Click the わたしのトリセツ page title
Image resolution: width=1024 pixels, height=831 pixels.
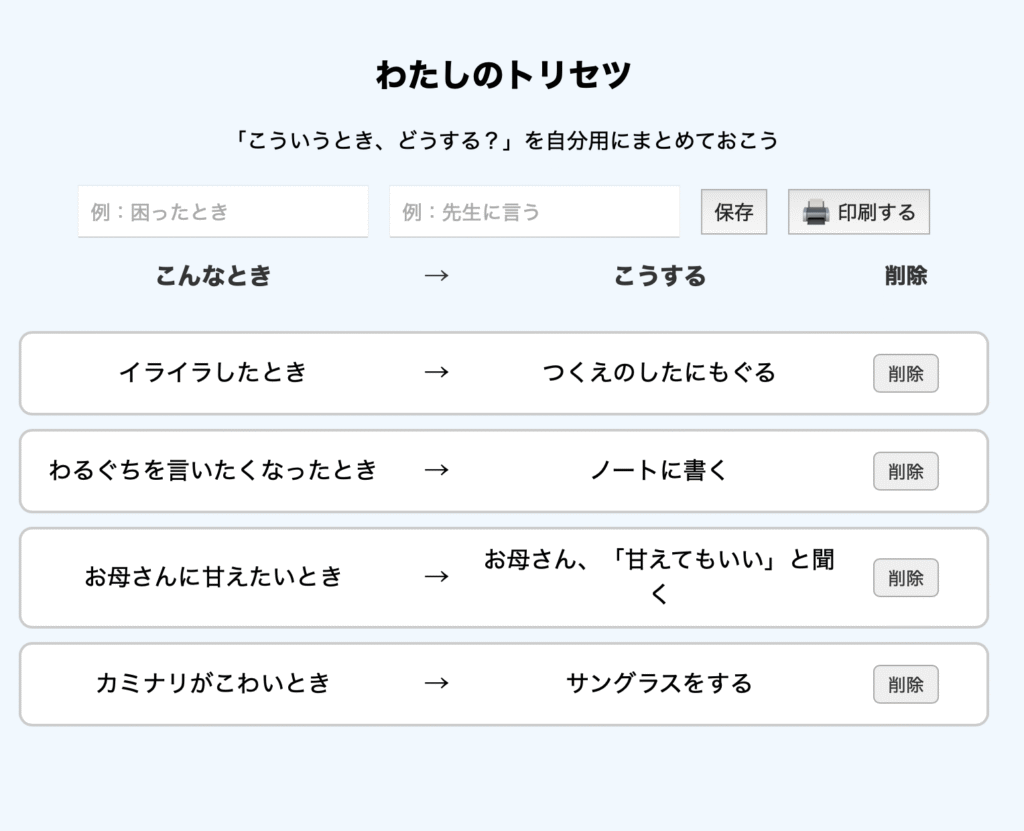click(x=504, y=76)
